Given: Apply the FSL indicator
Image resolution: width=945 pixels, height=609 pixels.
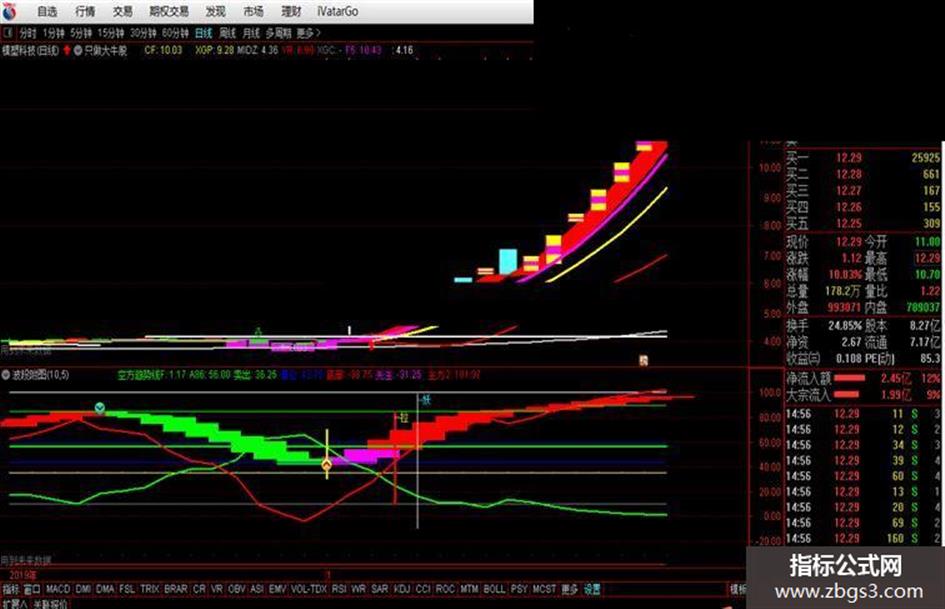Looking at the screenshot, I should [127, 589].
